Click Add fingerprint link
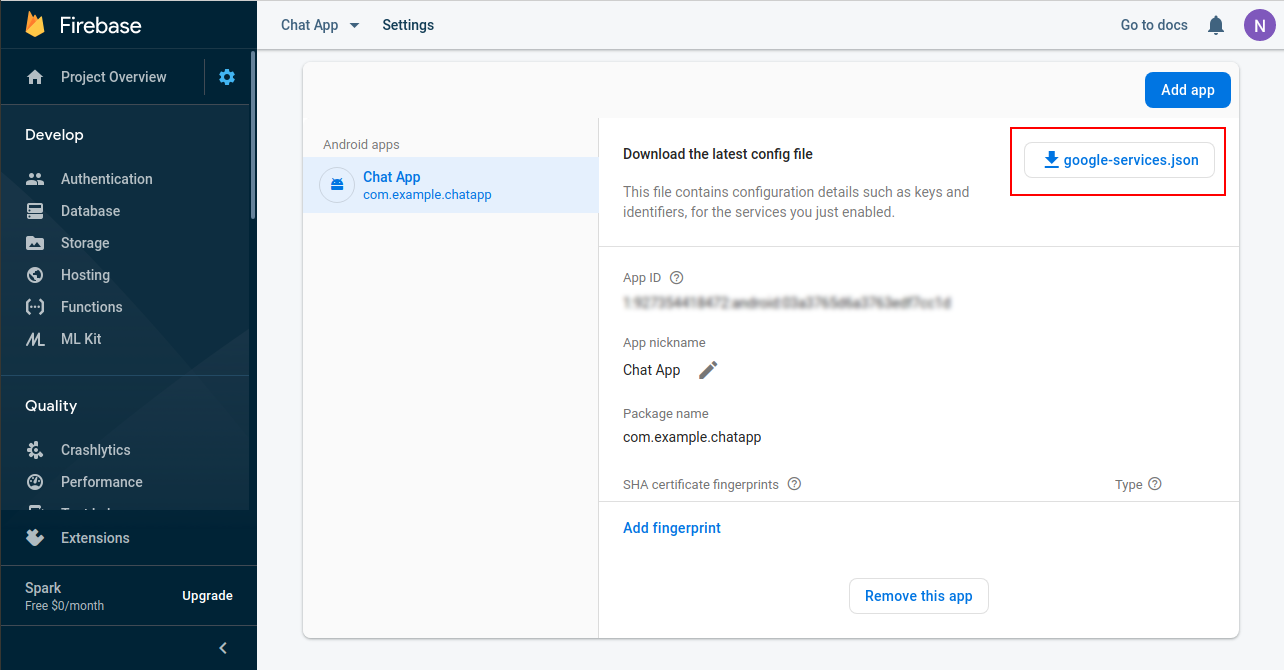Image resolution: width=1284 pixels, height=670 pixels. click(x=672, y=528)
